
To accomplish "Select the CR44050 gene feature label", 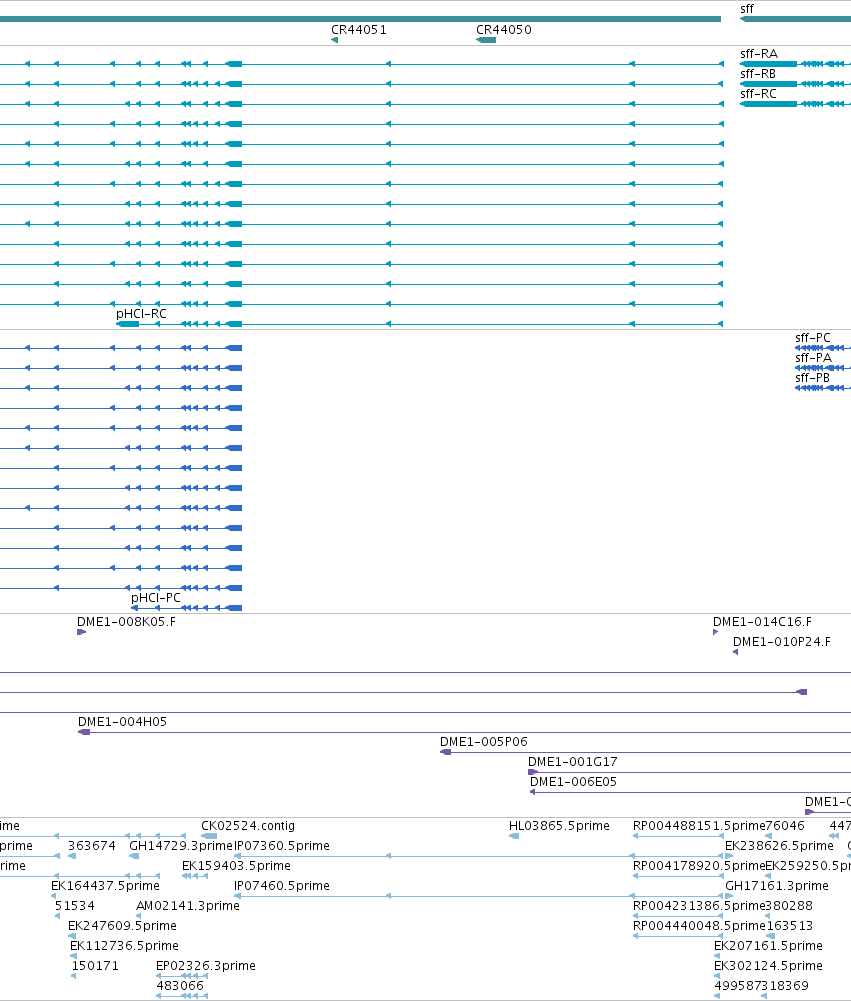I will [504, 30].
